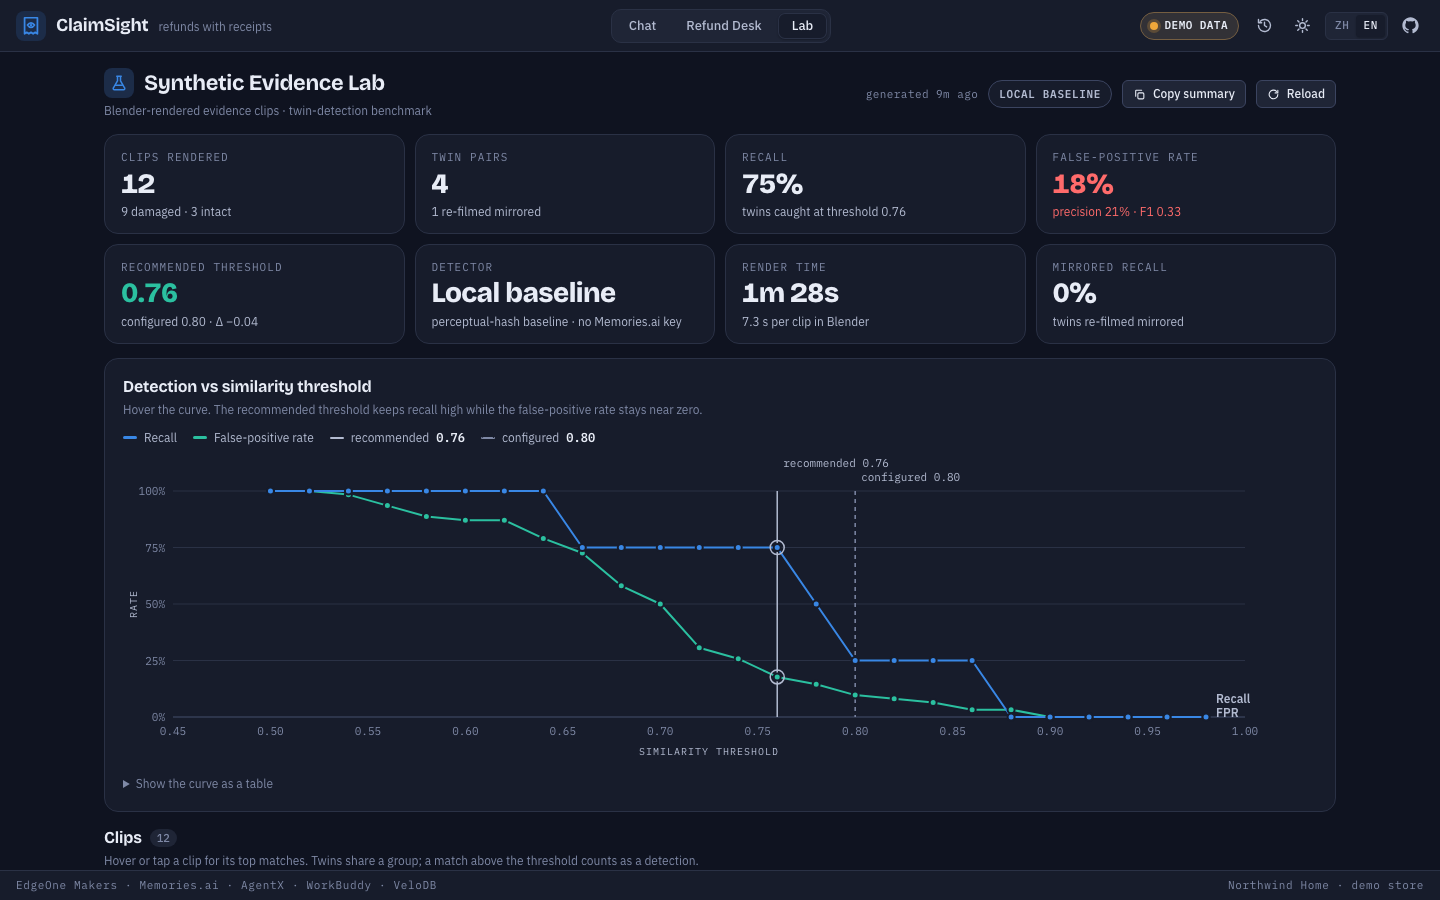Image resolution: width=1440 pixels, height=900 pixels.
Task: Click the LOCAL BASELINE badge
Action: (x=1050, y=94)
